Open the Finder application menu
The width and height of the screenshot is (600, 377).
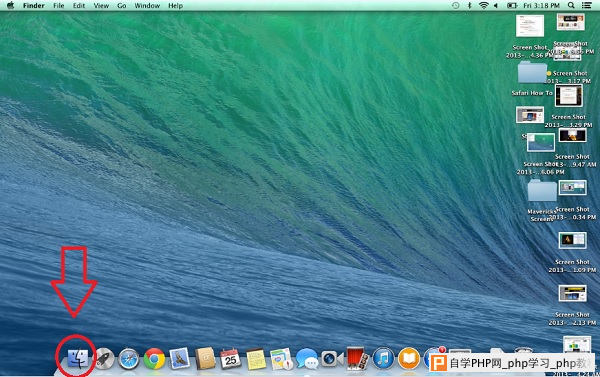[34, 6]
